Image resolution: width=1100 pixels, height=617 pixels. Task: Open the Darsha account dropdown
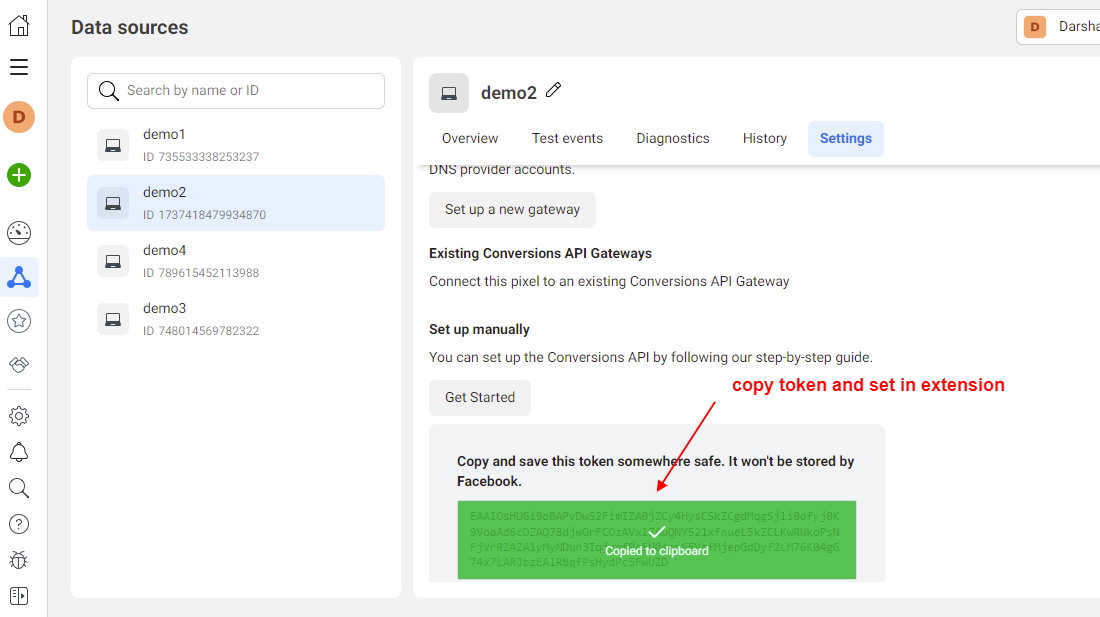pos(1060,27)
